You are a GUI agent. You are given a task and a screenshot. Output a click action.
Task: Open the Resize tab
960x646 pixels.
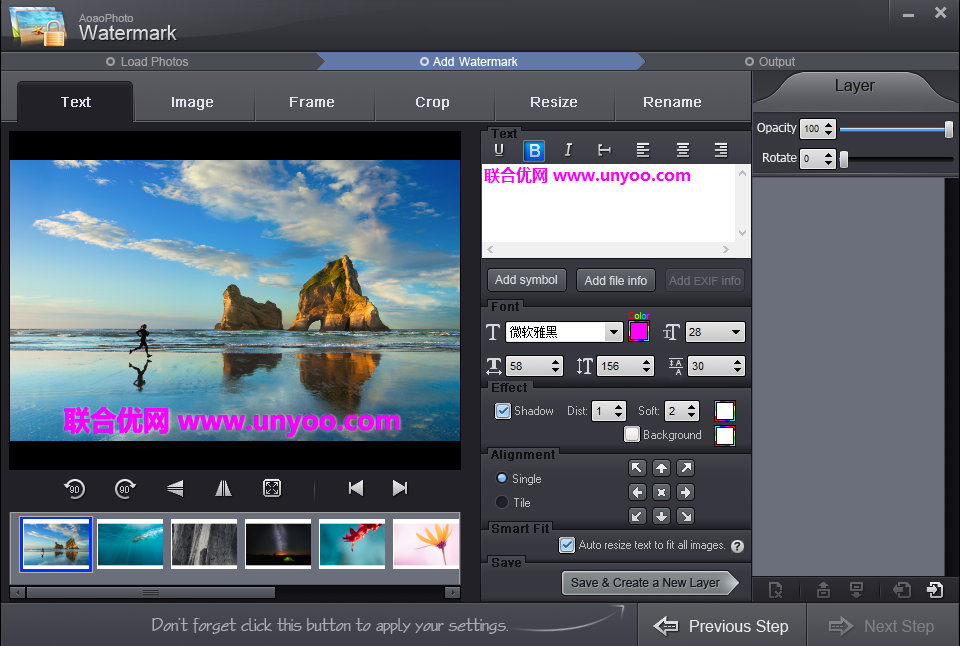point(553,102)
